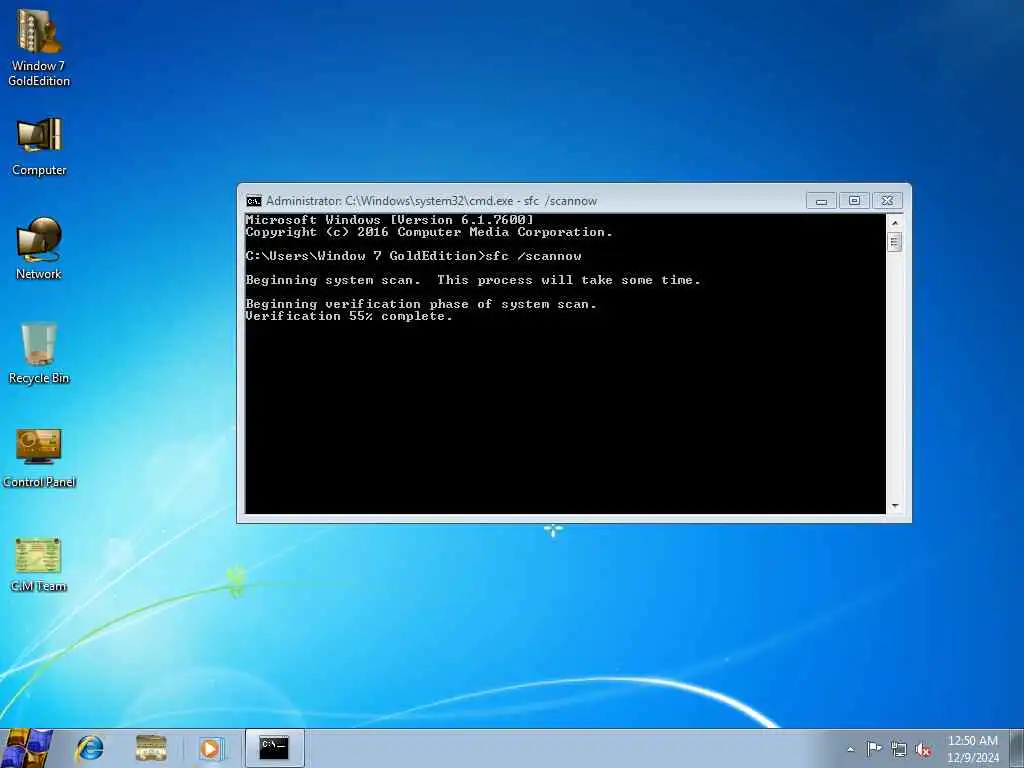Click the cmd scrollbar down arrow
The width and height of the screenshot is (1024, 768).
tap(895, 506)
